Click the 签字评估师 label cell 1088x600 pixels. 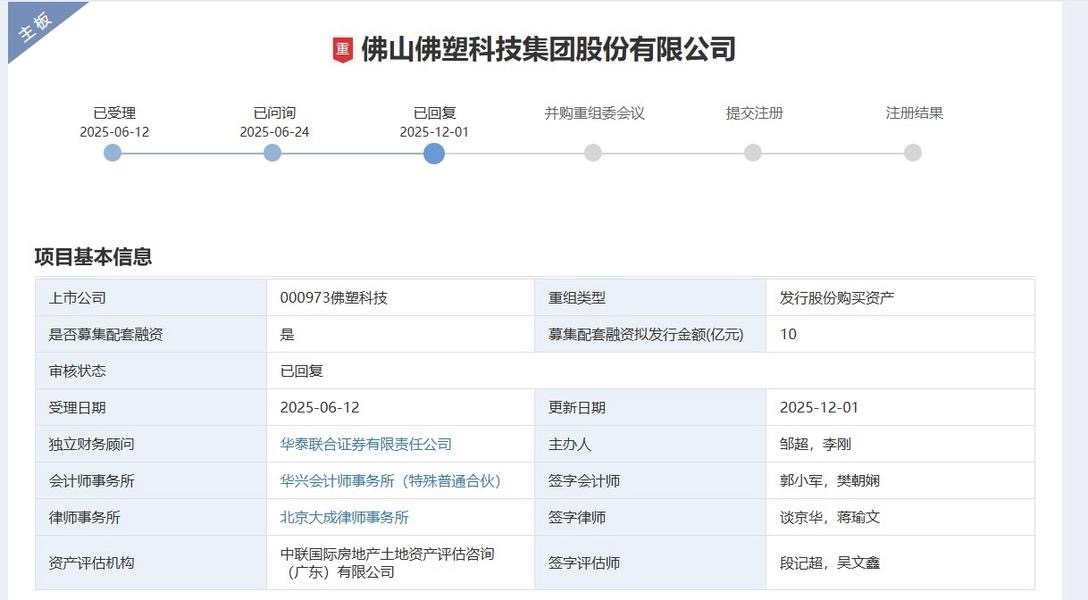click(x=650, y=563)
